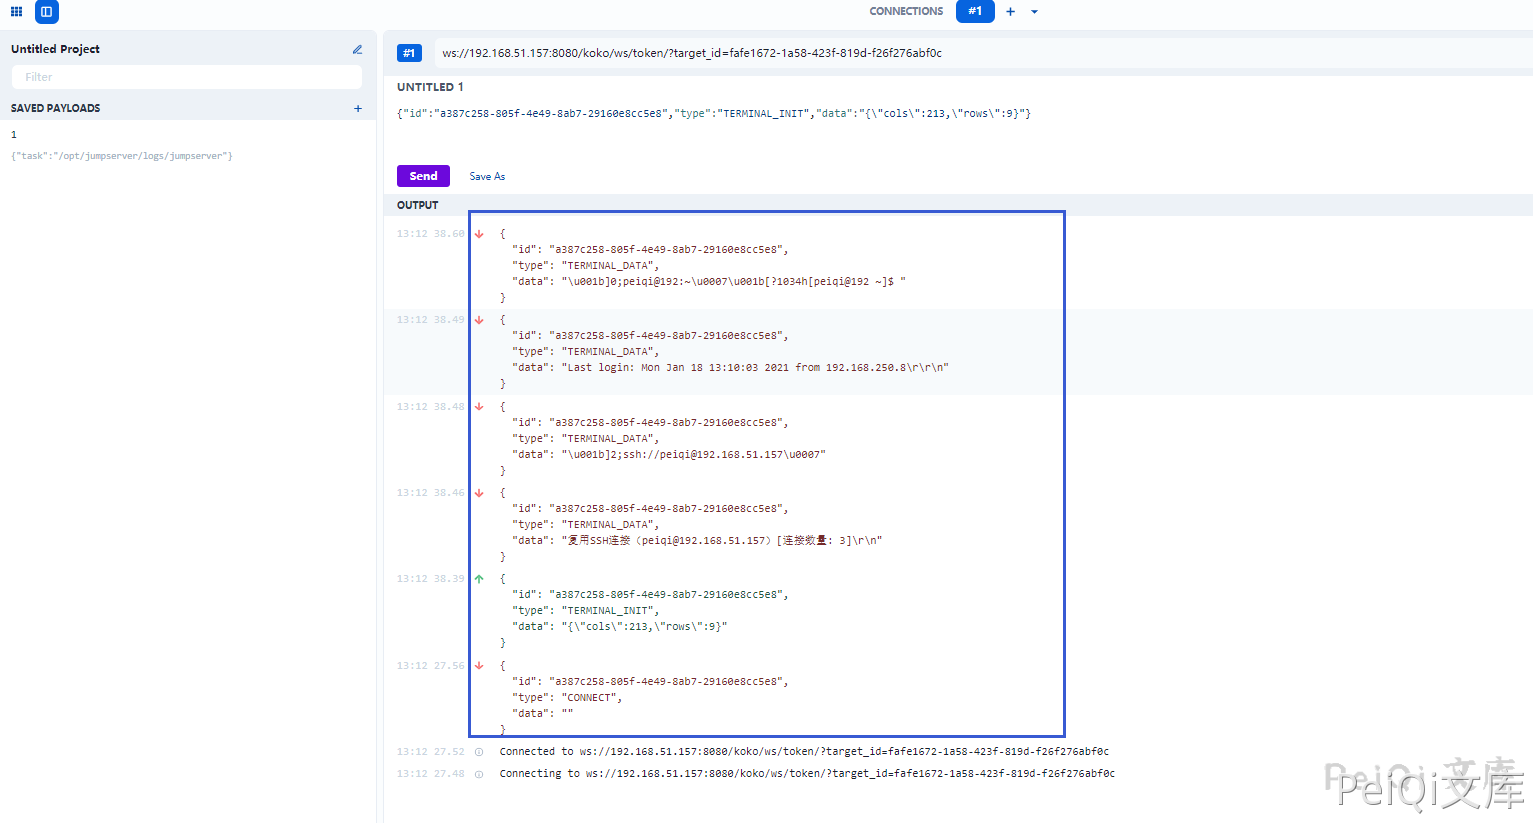Image resolution: width=1533 pixels, height=823 pixels.
Task: Click the Save As link
Action: [487, 176]
